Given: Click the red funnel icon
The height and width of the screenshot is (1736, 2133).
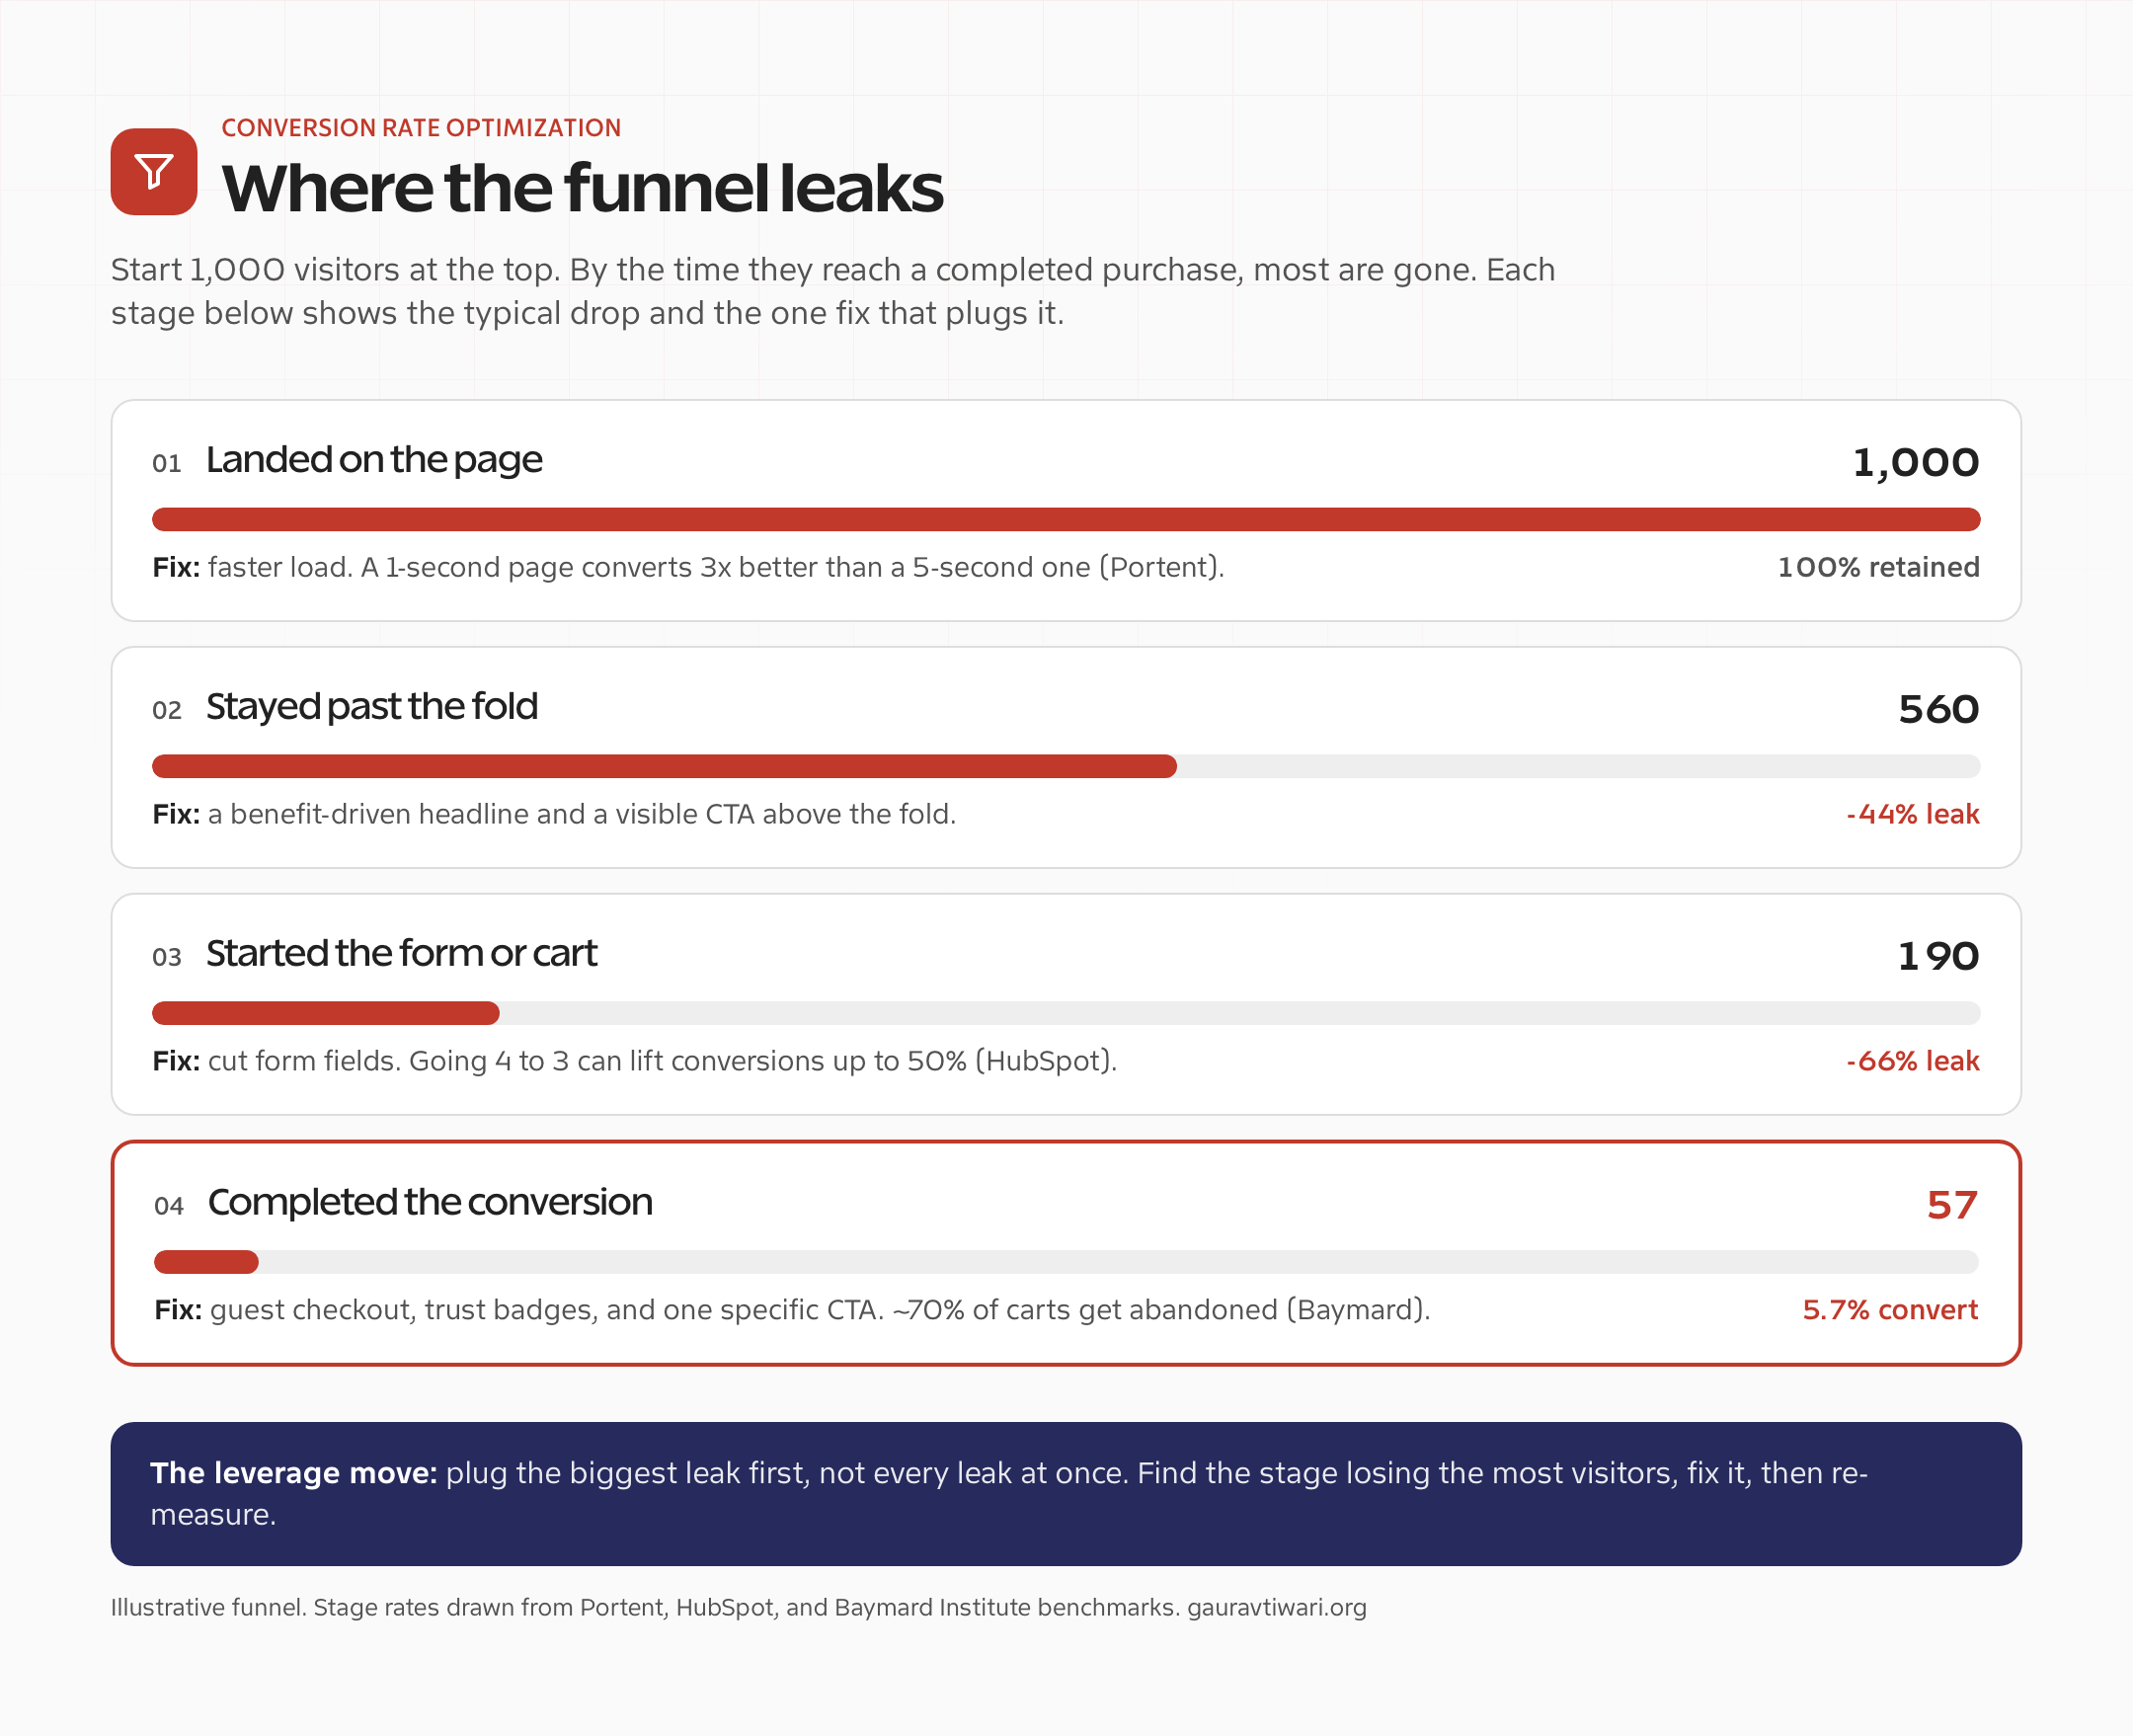Looking at the screenshot, I should pyautogui.click(x=154, y=172).
